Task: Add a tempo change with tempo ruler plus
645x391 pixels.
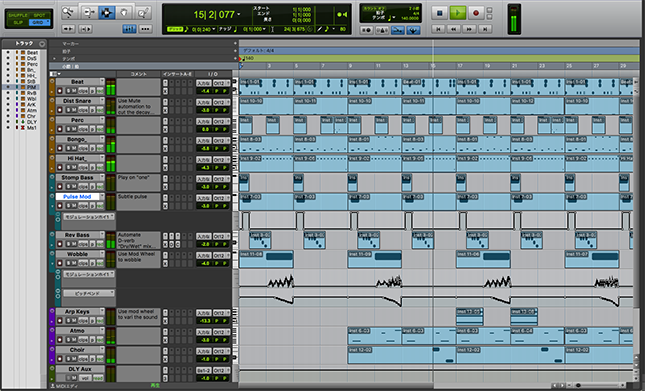Action: (x=235, y=59)
